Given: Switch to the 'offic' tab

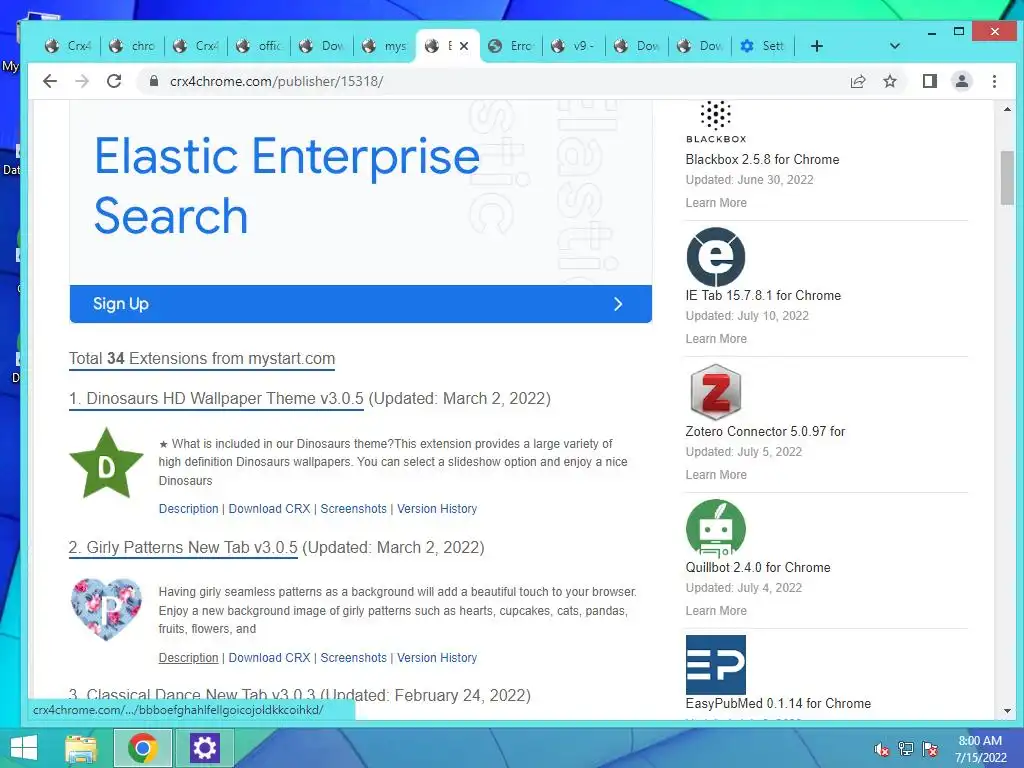Looking at the screenshot, I should point(260,46).
